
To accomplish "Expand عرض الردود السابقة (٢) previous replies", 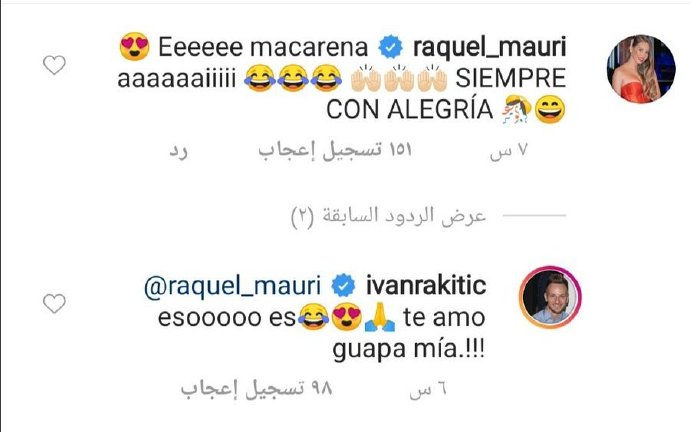I will click(x=389, y=216).
